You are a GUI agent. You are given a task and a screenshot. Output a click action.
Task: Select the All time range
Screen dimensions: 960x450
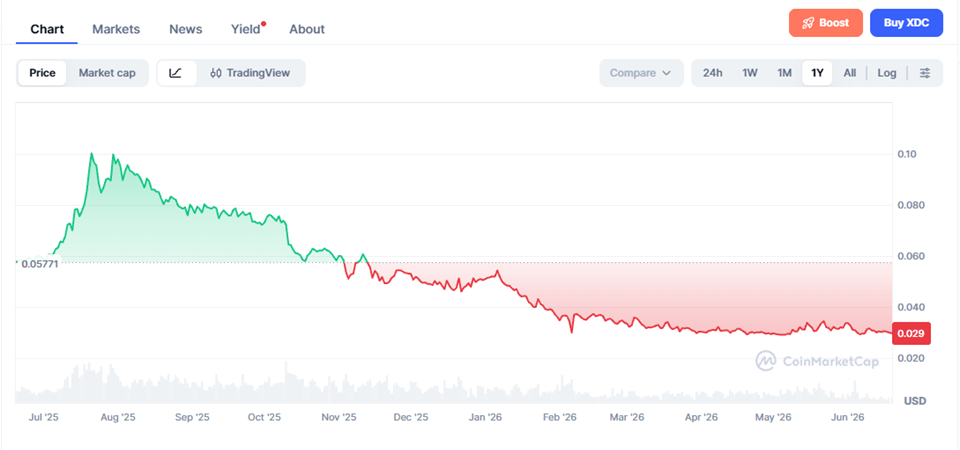850,73
